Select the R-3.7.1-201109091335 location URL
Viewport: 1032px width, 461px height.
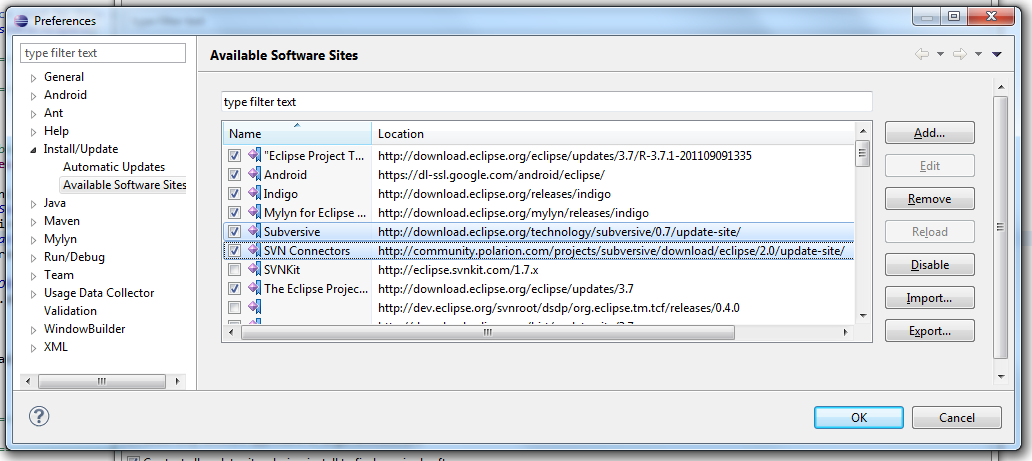point(565,156)
